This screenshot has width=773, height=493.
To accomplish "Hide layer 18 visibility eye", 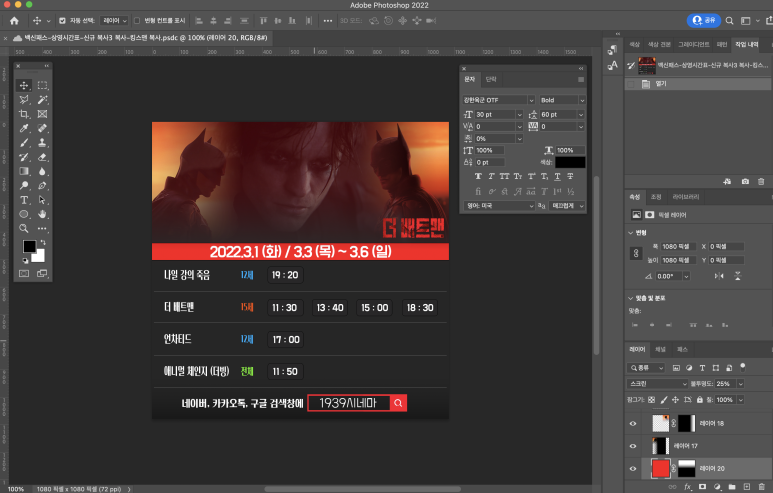I will pos(633,423).
